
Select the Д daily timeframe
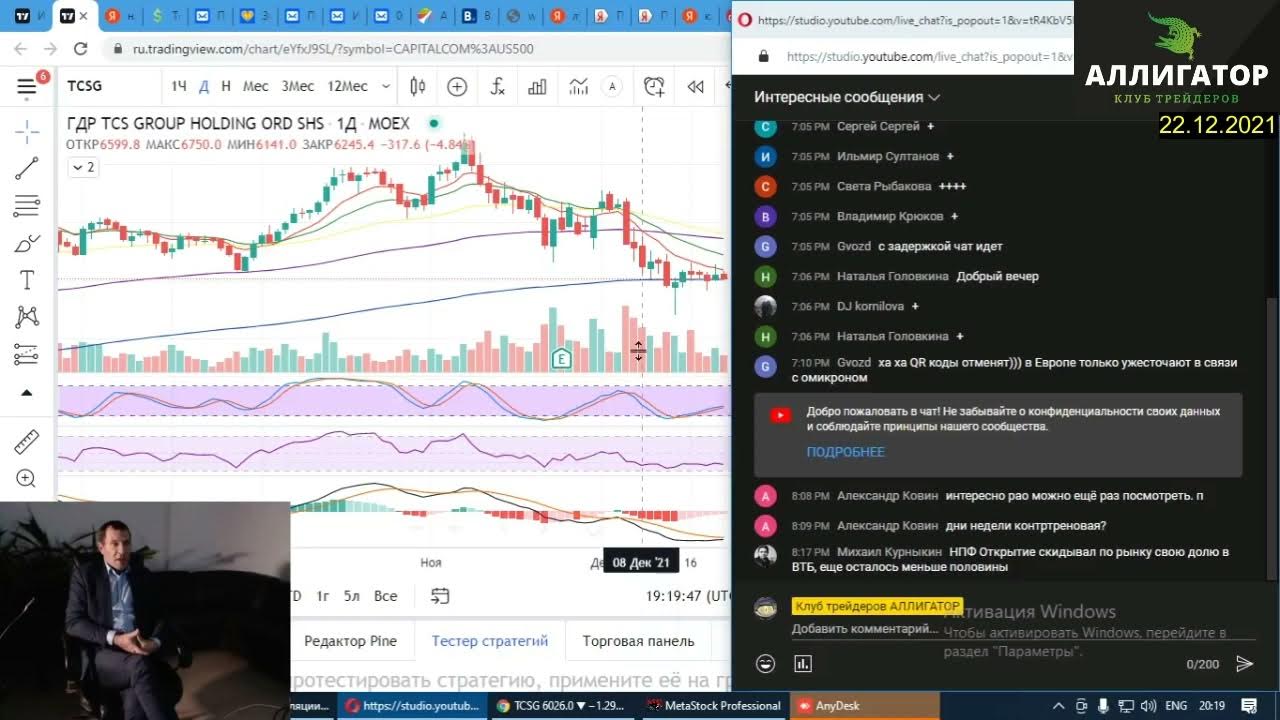coord(204,87)
